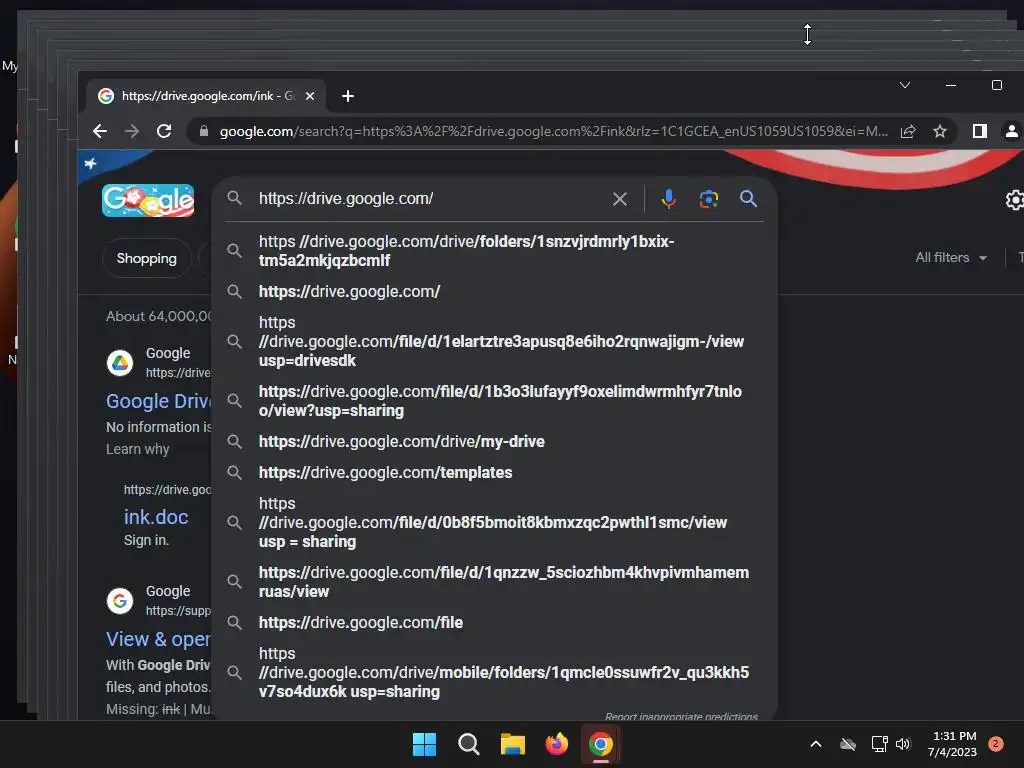
Task: Click the https://drive.goo URL above ink.doc
Action: coord(167,490)
